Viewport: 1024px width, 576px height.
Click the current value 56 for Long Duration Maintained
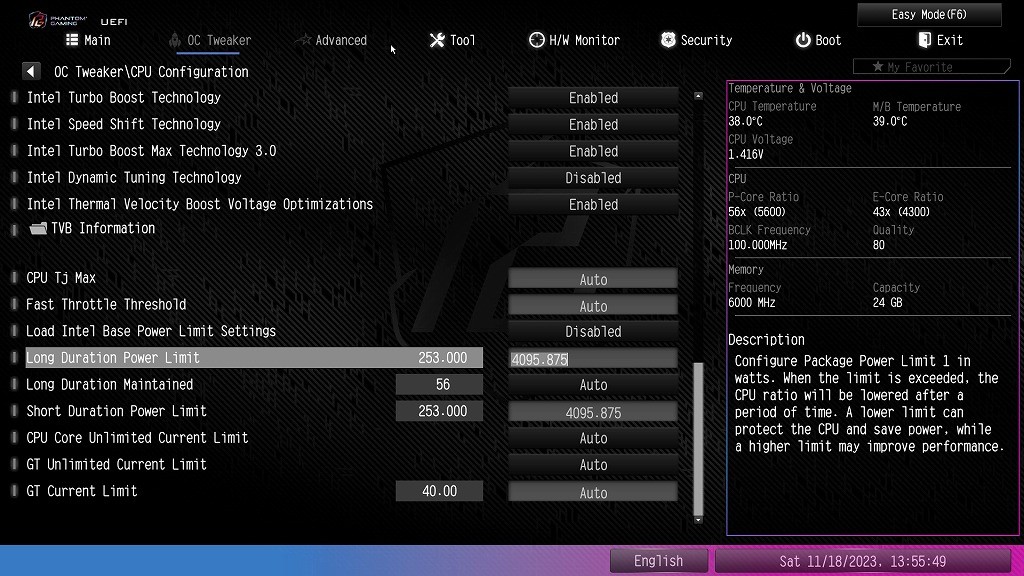pos(440,385)
